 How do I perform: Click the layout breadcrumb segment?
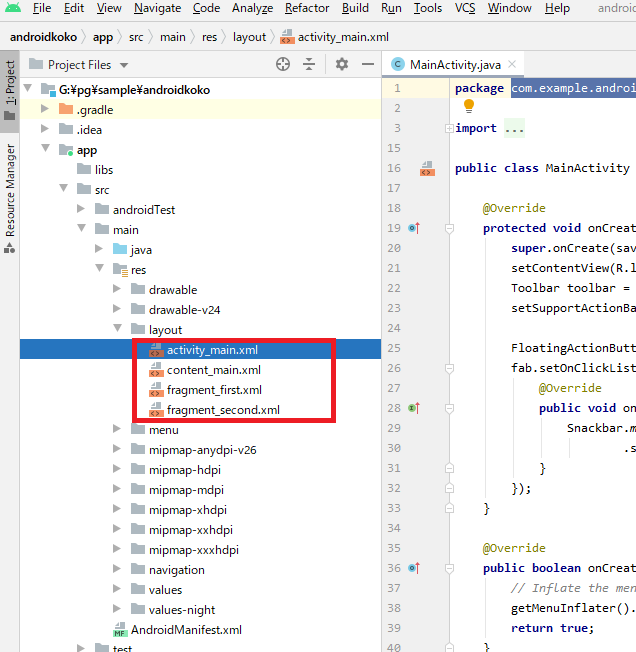pyautogui.click(x=249, y=37)
